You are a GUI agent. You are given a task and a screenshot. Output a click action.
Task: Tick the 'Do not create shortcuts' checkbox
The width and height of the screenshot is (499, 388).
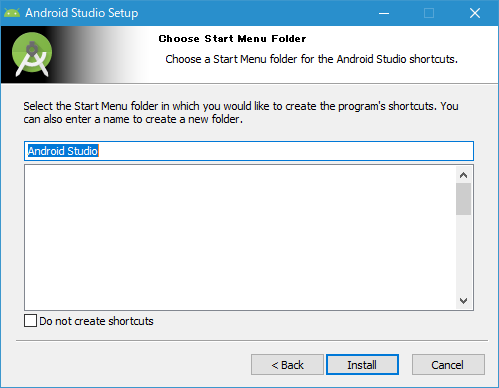(x=30, y=321)
